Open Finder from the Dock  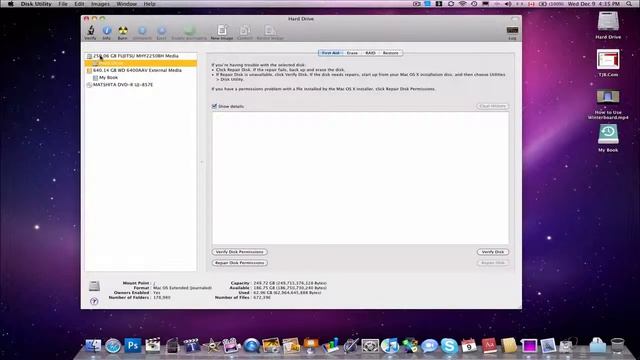point(93,345)
